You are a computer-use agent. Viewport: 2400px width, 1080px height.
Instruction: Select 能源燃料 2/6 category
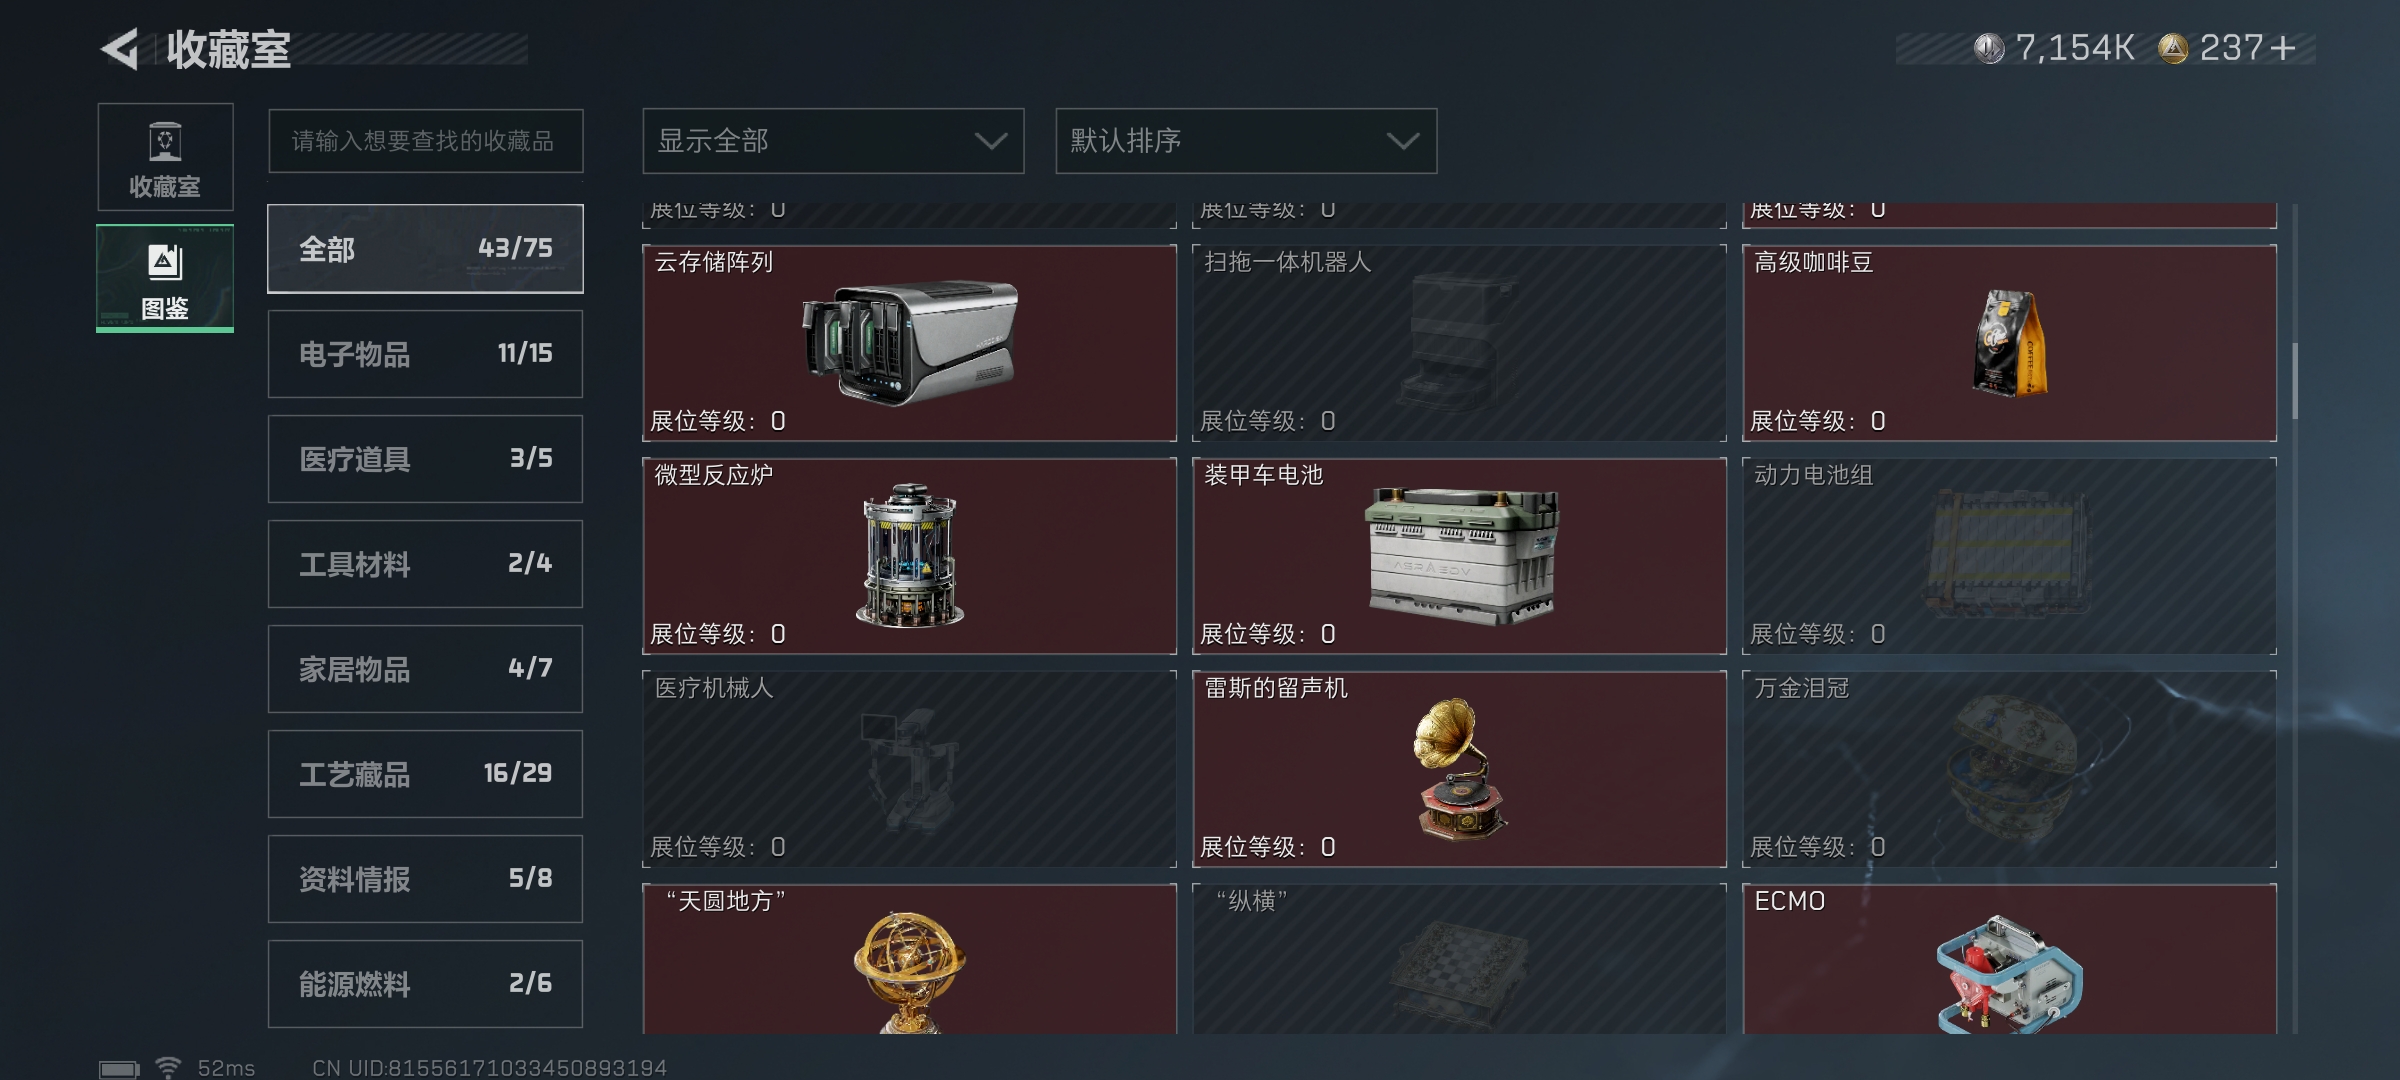click(425, 984)
